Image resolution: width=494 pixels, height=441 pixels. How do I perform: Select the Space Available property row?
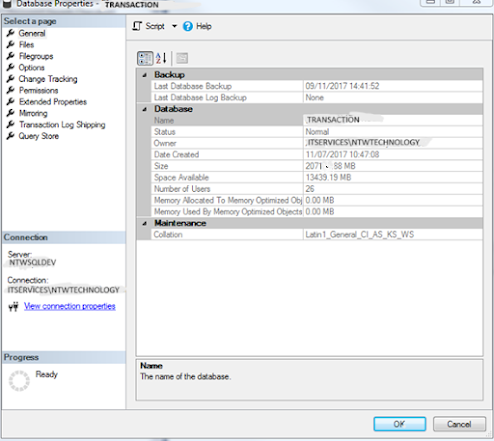317,177
